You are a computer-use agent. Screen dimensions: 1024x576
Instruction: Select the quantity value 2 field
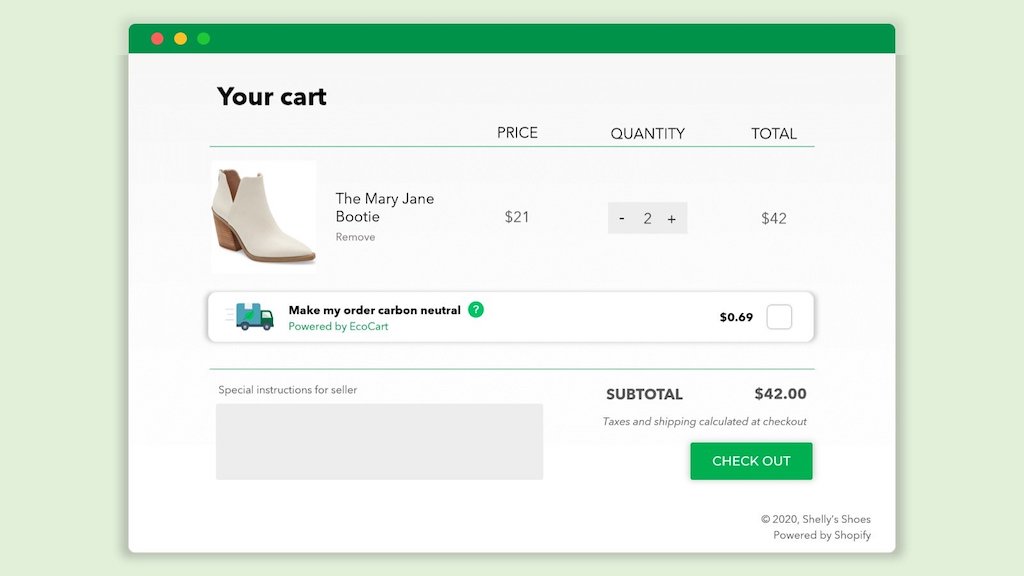pyautogui.click(x=647, y=218)
